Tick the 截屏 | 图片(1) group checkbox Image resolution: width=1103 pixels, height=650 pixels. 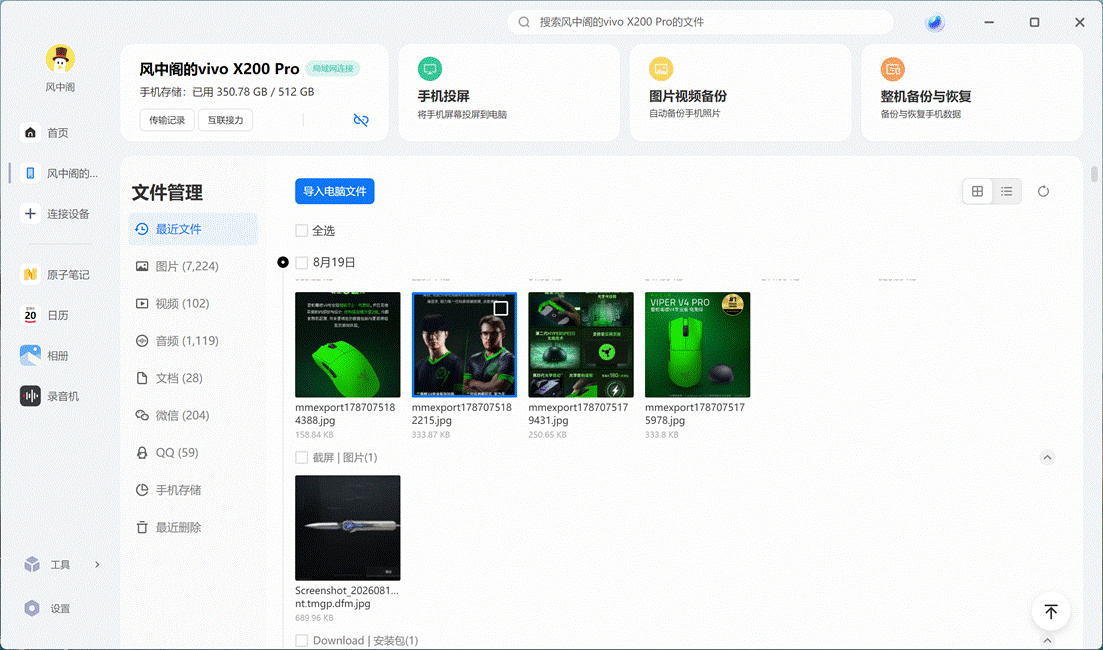tap(302, 457)
